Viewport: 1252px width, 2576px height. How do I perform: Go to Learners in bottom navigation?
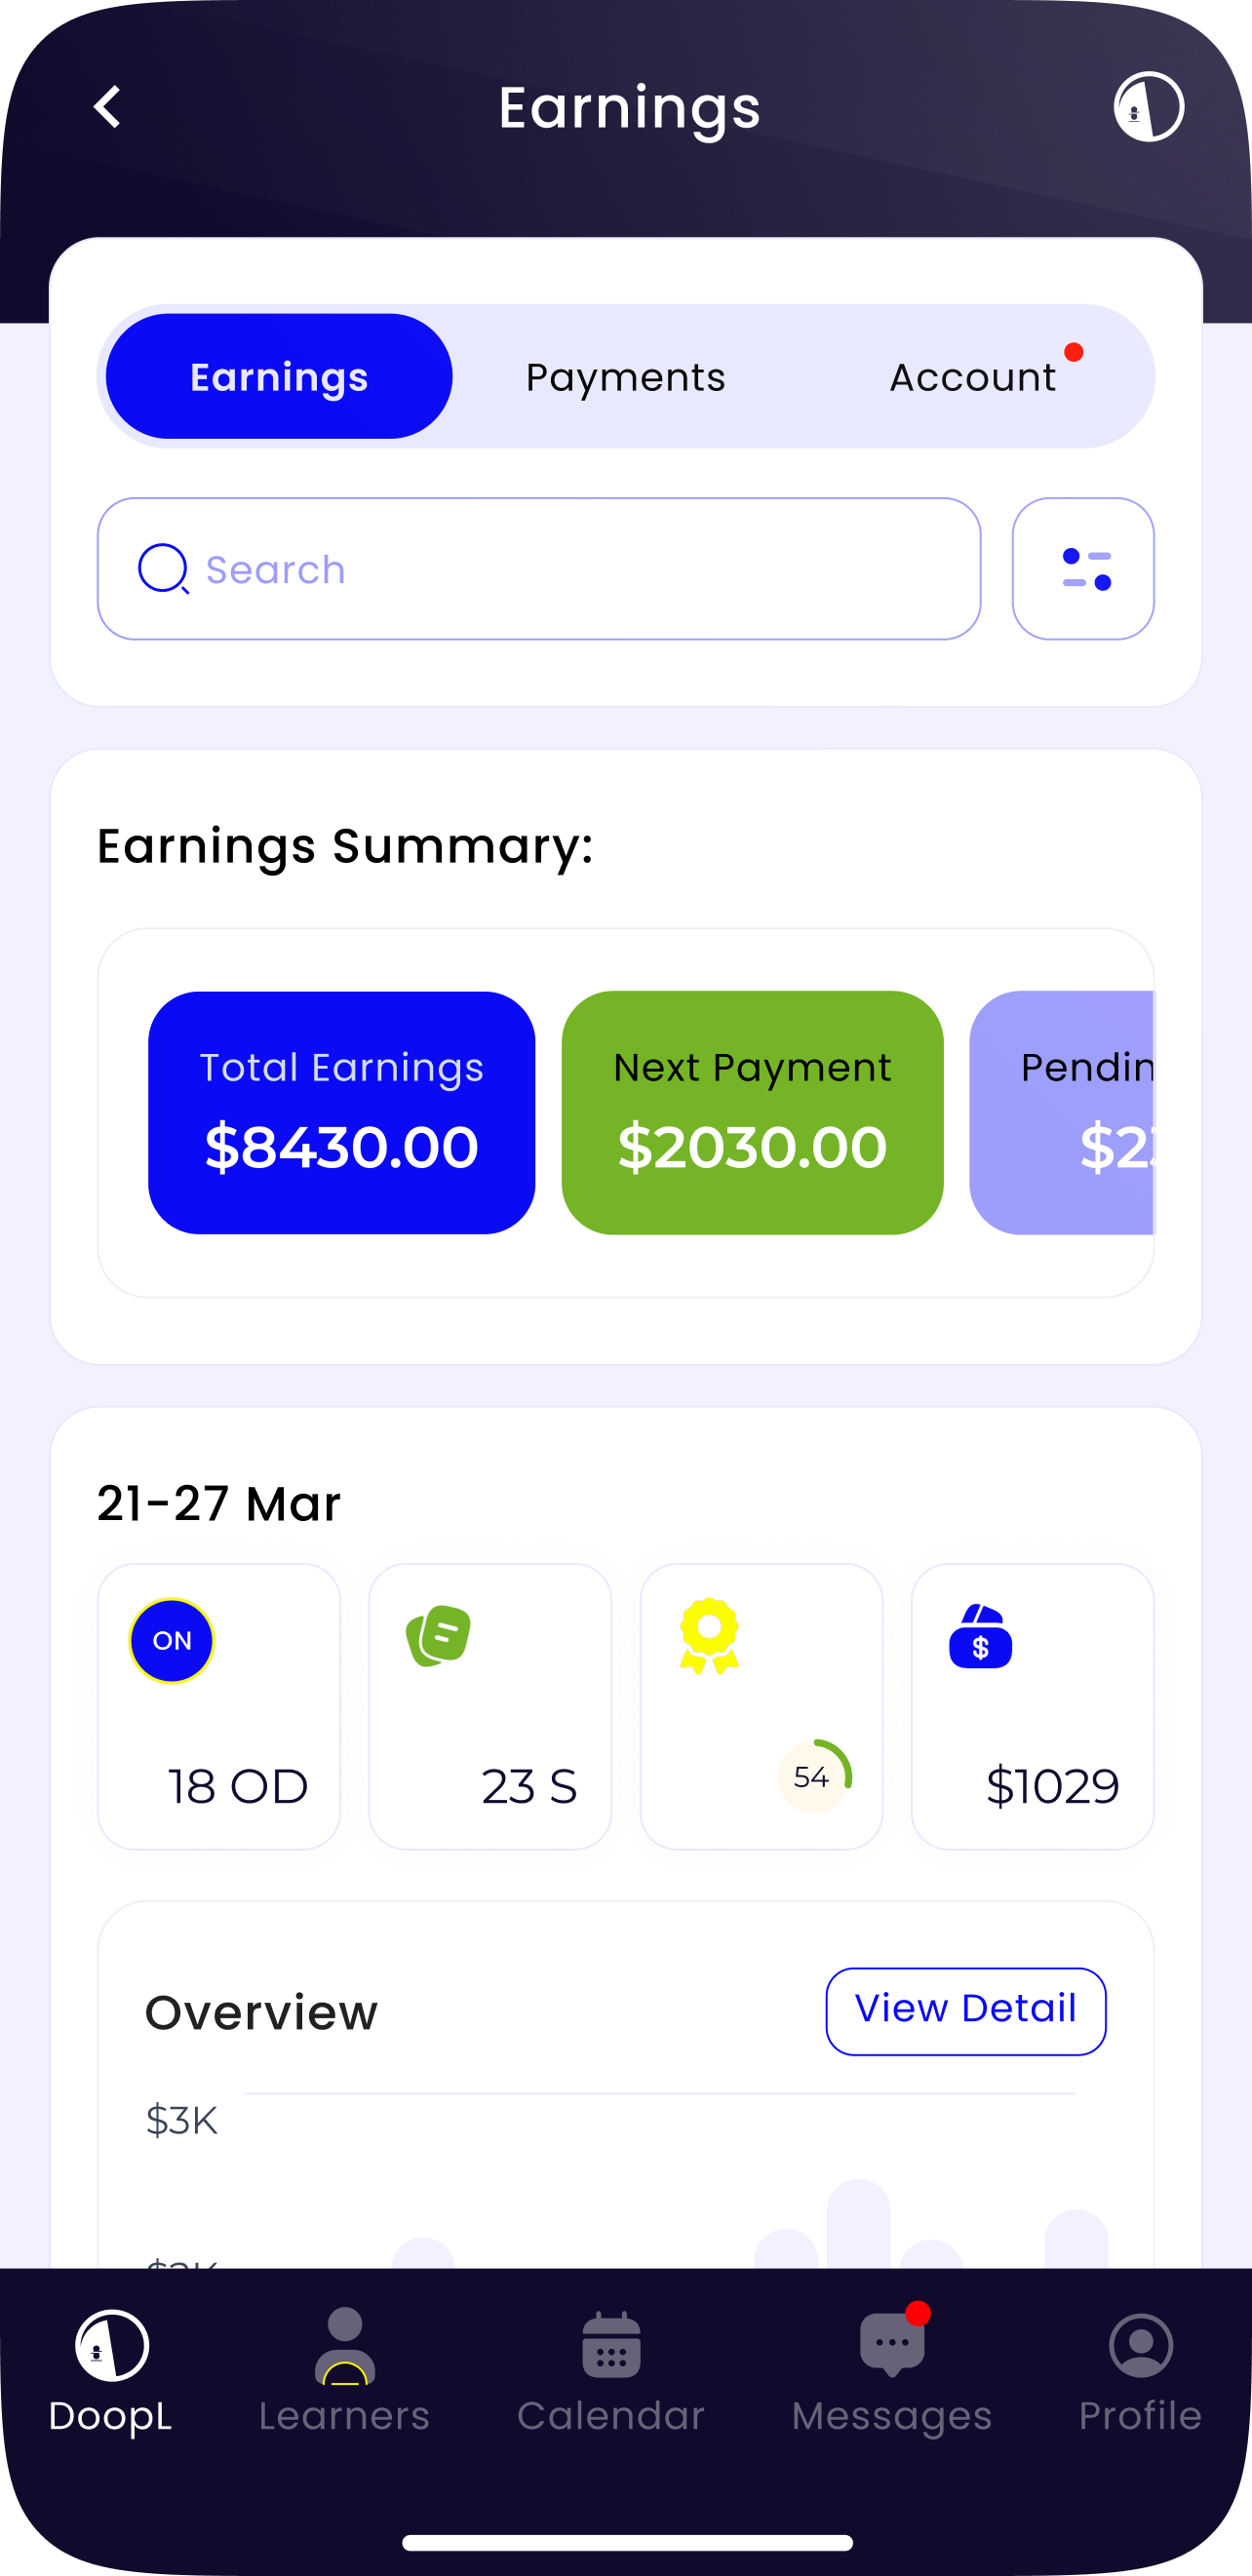point(344,2372)
